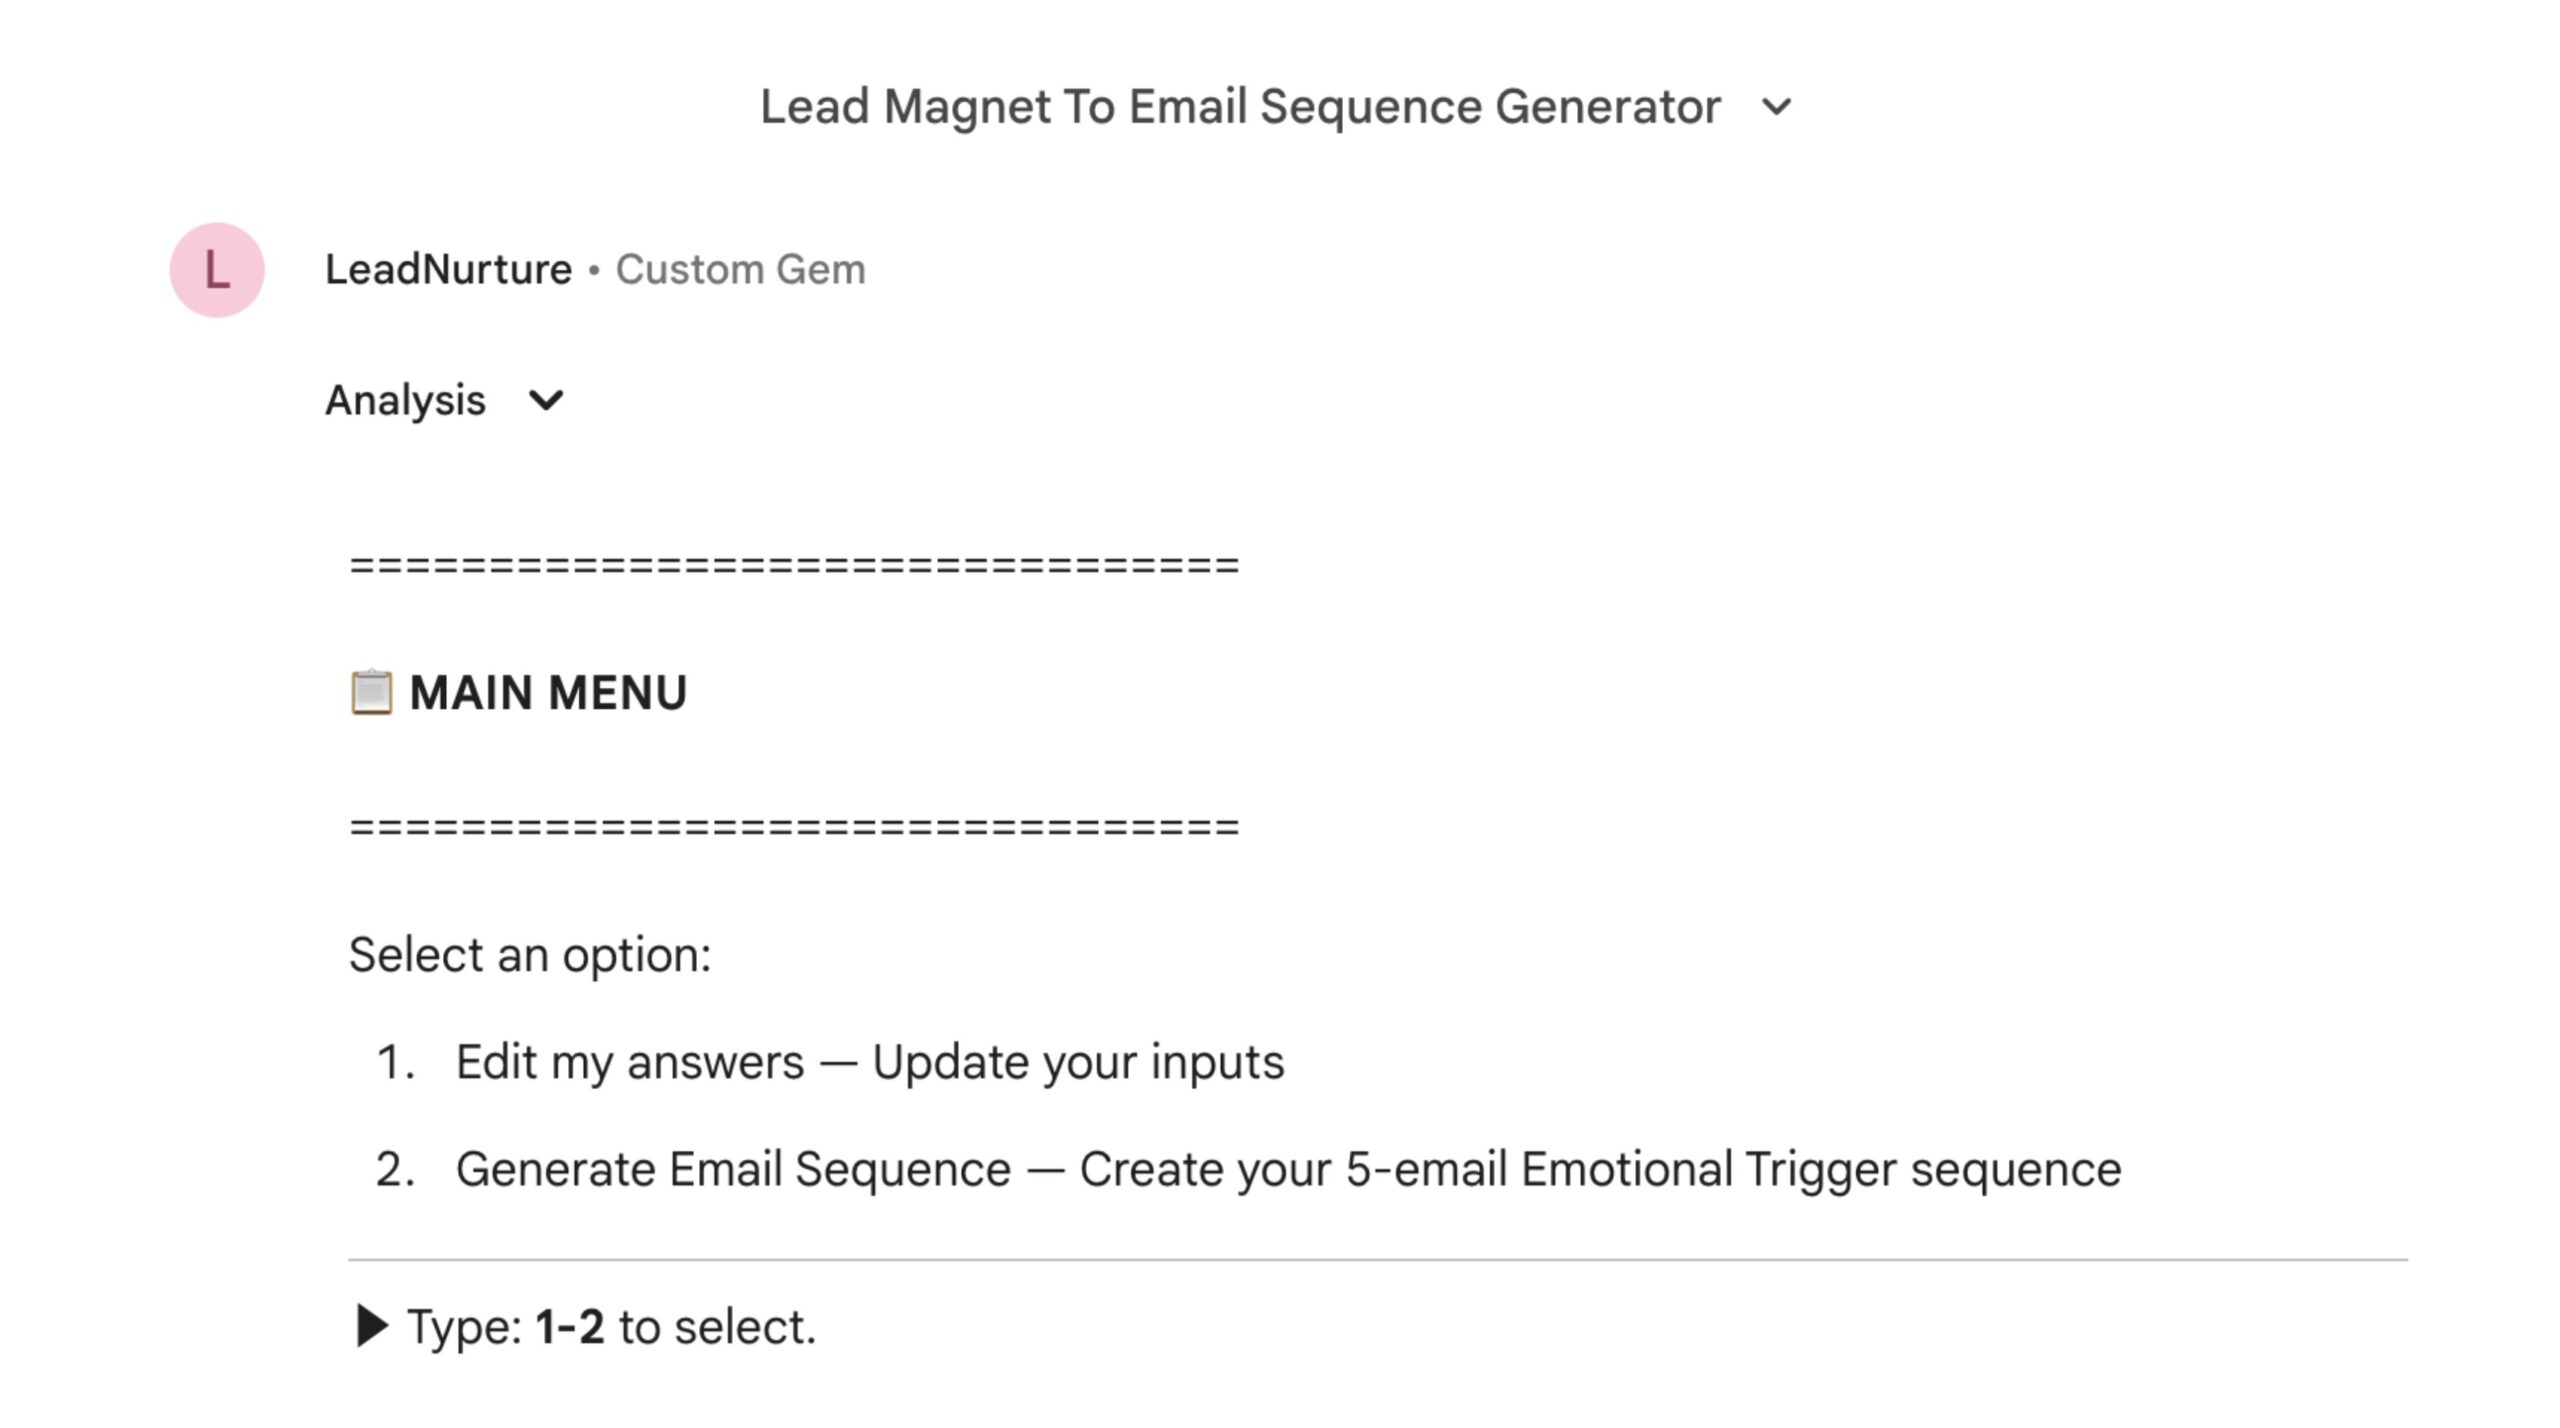The image size is (2560, 1428).
Task: Click the pink "L" avatar icon
Action: [x=217, y=270]
